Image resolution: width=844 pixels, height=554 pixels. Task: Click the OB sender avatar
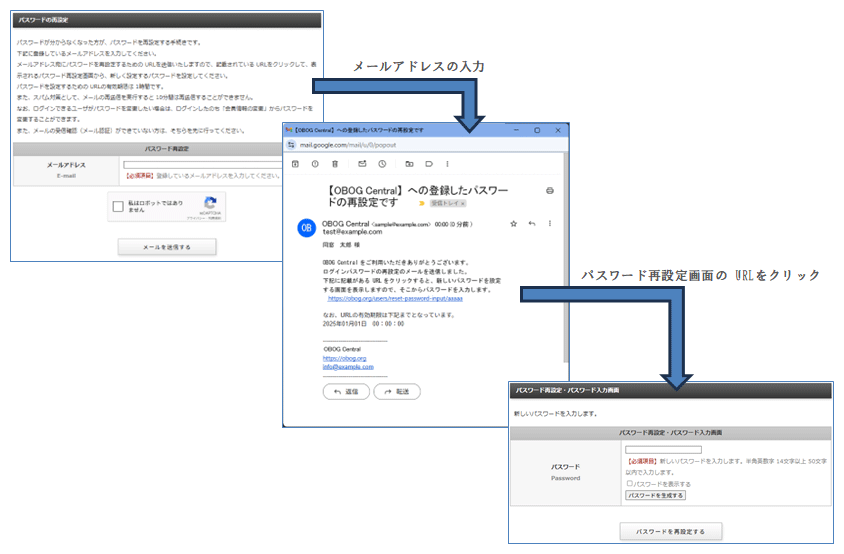[x=306, y=228]
